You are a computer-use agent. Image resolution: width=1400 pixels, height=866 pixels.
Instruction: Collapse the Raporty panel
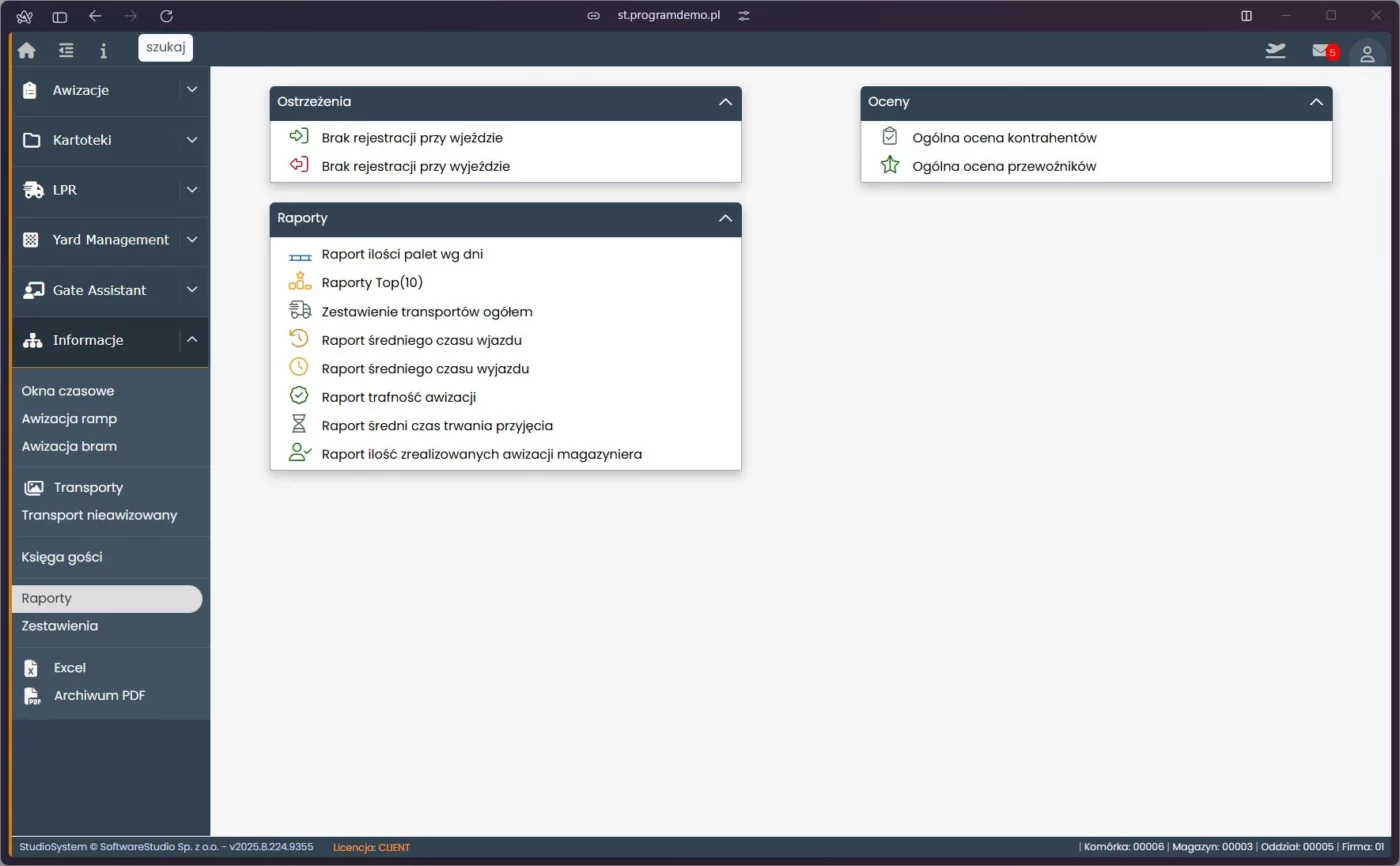pyautogui.click(x=727, y=219)
